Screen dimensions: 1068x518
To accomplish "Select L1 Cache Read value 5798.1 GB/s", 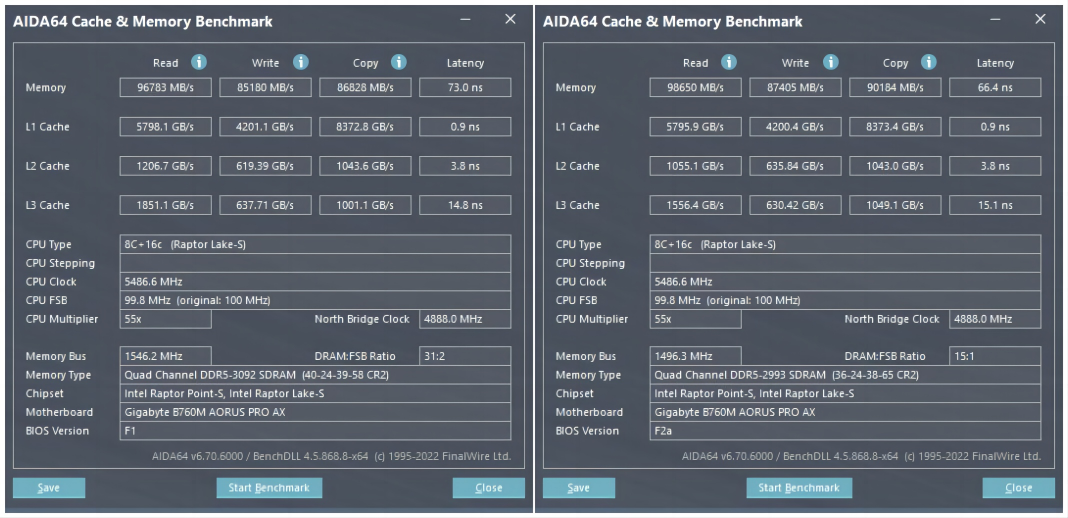I will tap(166, 127).
